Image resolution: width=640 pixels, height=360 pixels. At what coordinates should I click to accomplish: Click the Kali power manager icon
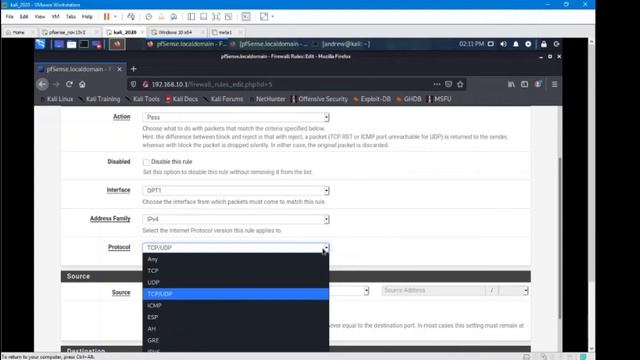pyautogui.click(x=528, y=44)
